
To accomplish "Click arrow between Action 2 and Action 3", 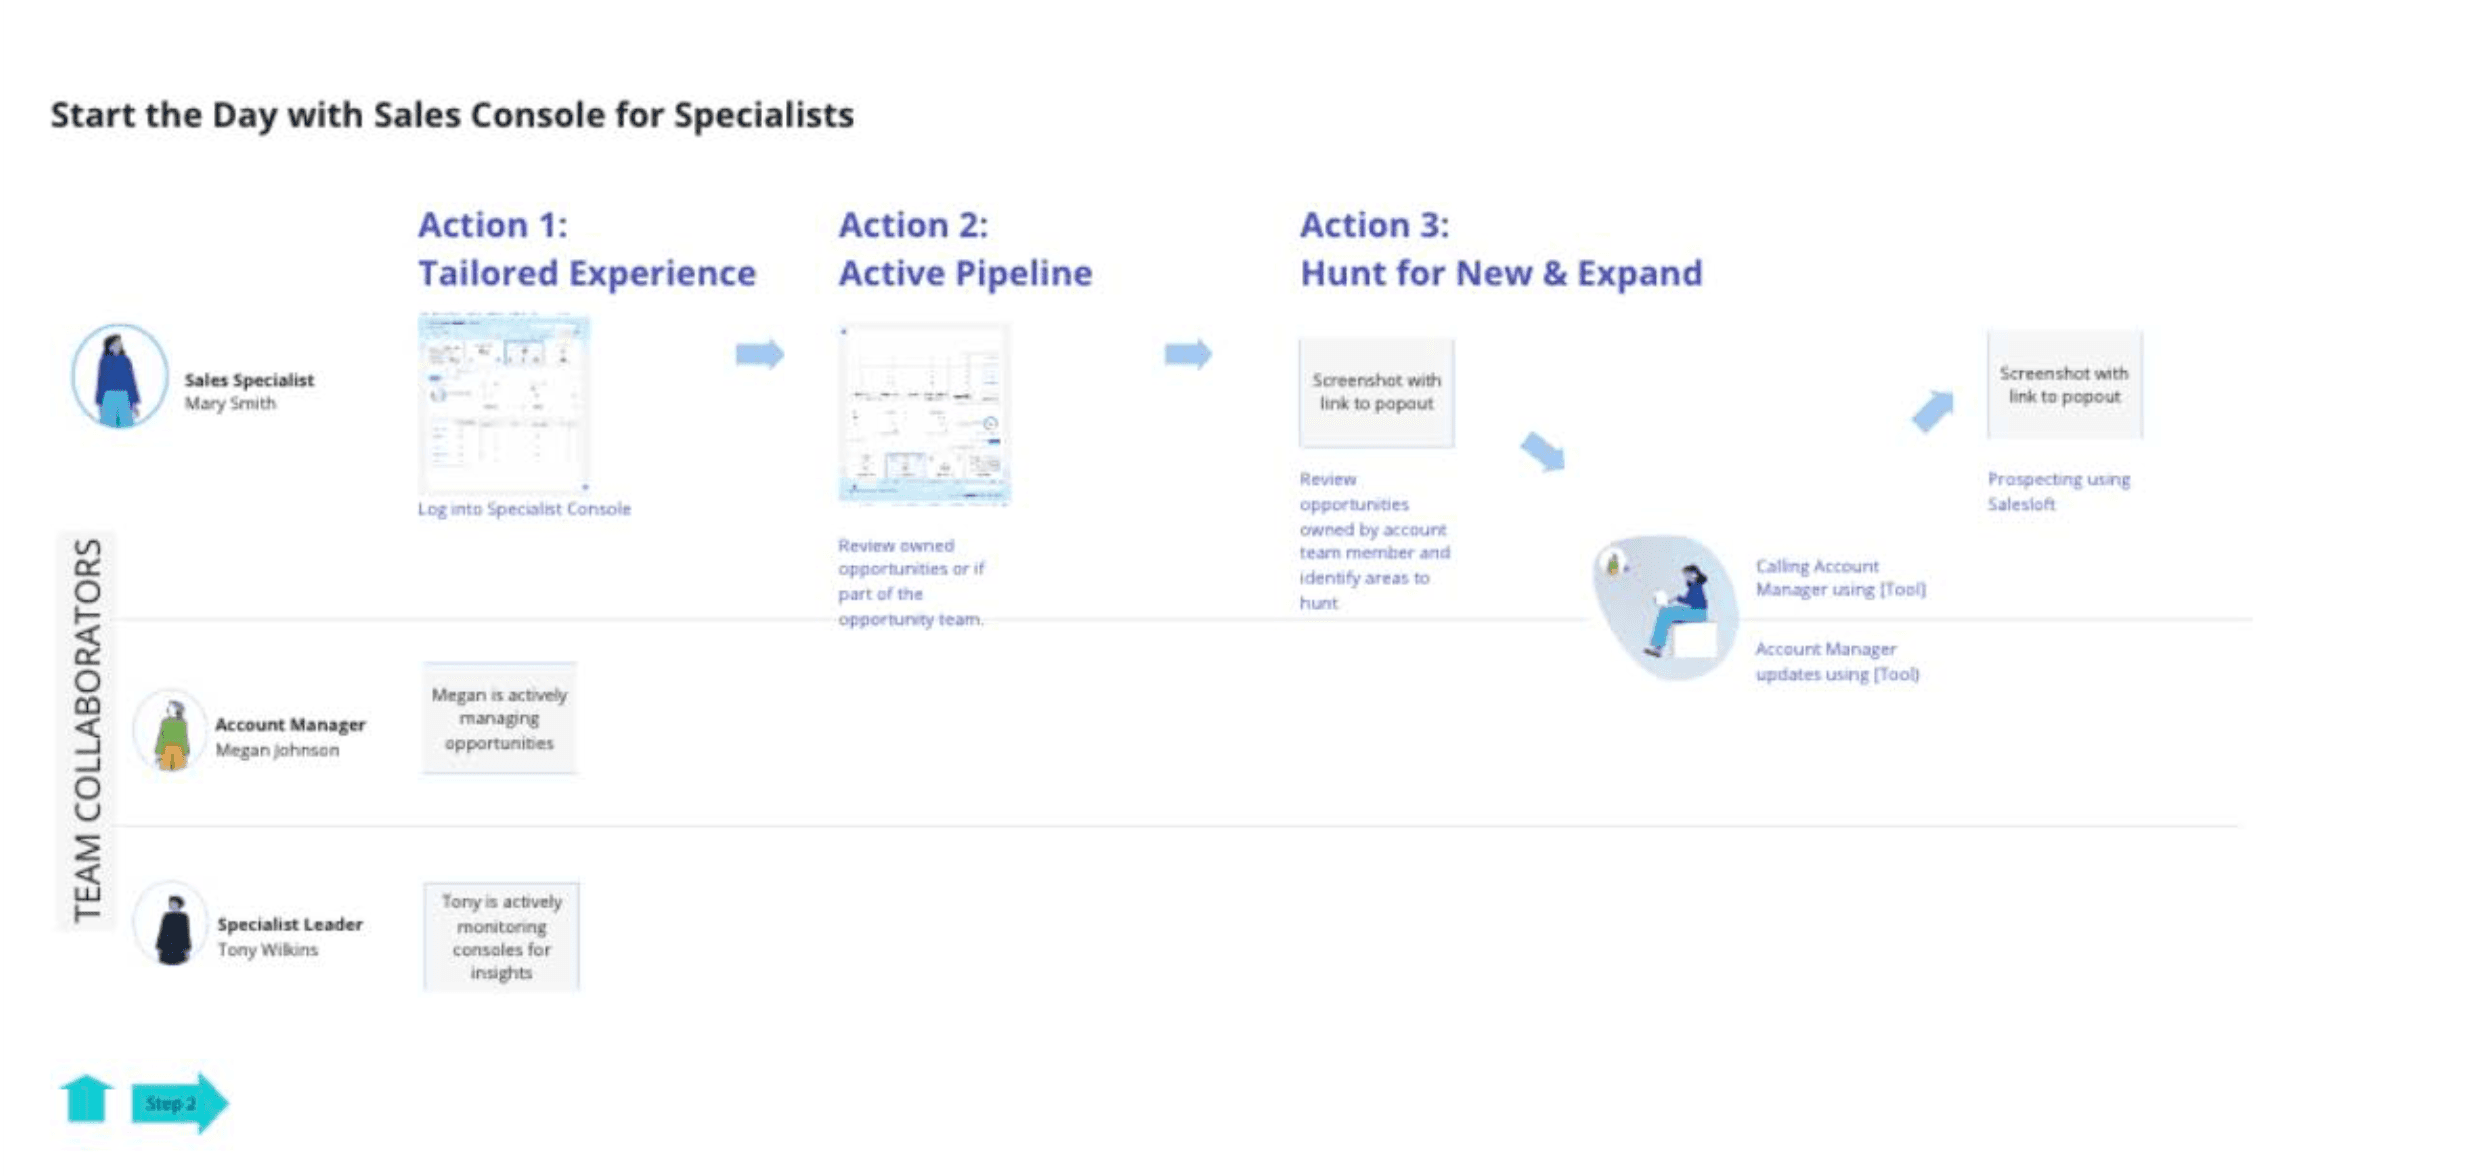I will [1188, 353].
